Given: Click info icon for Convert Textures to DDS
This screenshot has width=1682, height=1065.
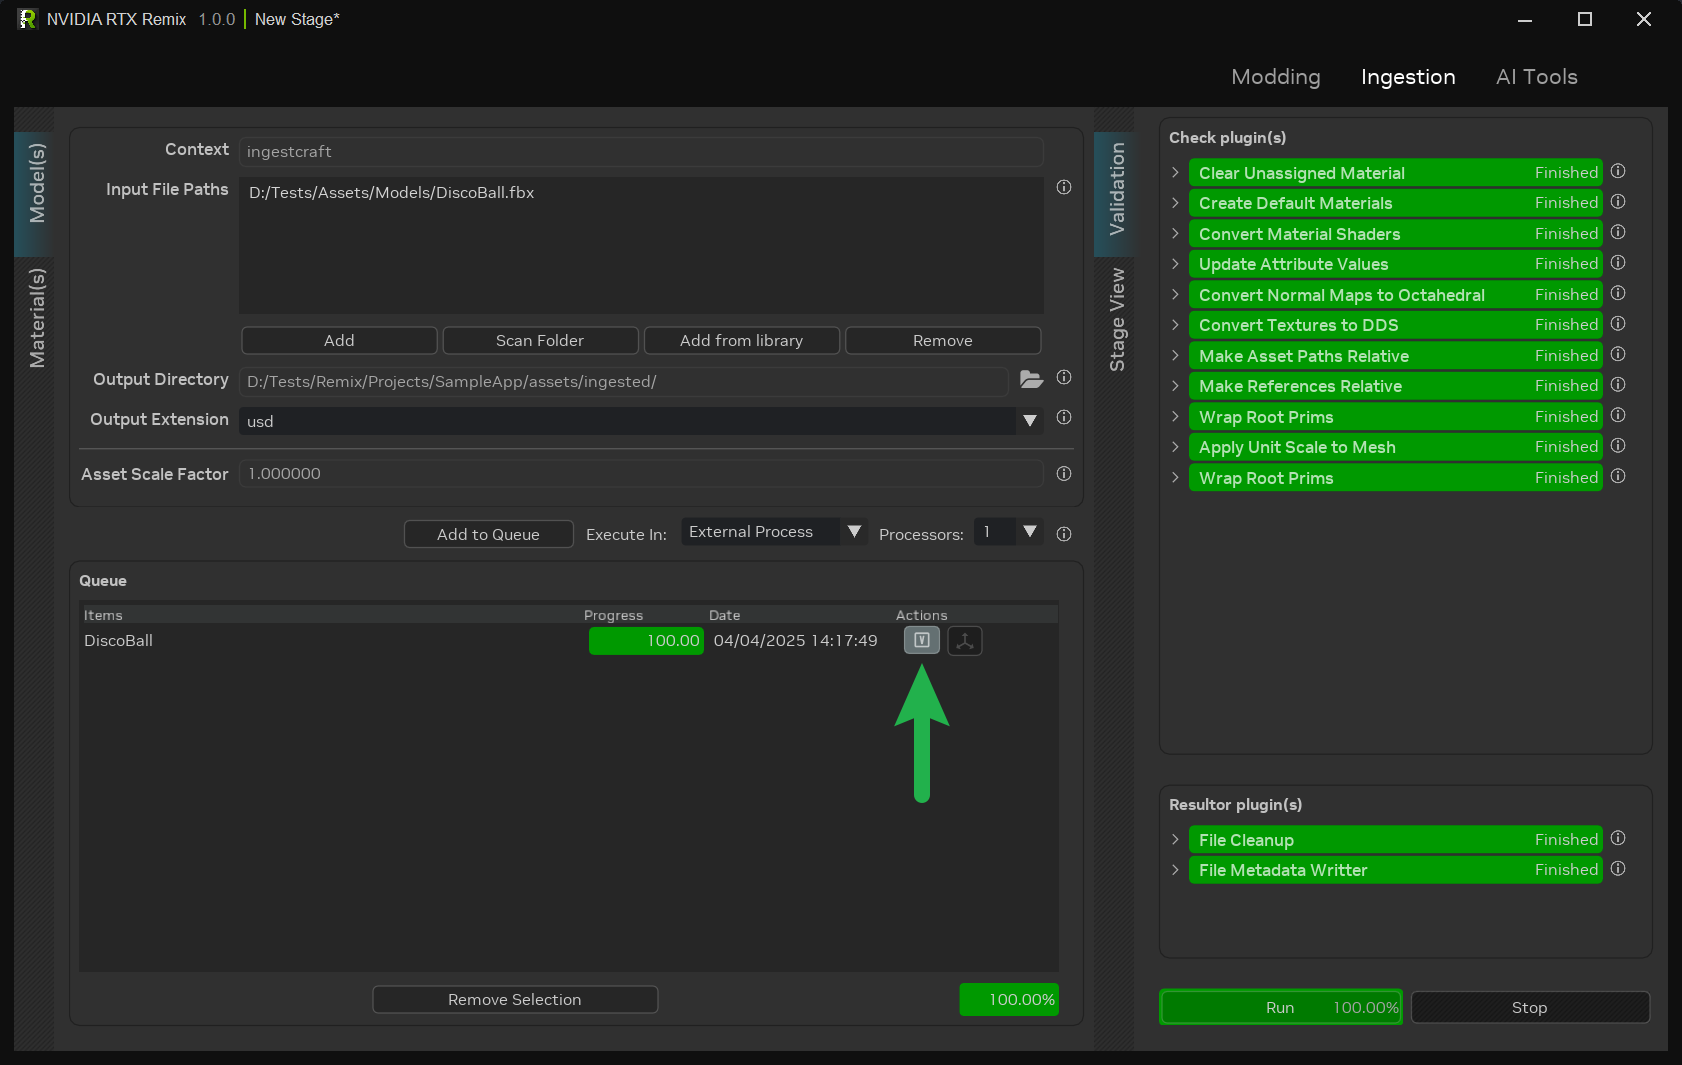Looking at the screenshot, I should tap(1618, 324).
